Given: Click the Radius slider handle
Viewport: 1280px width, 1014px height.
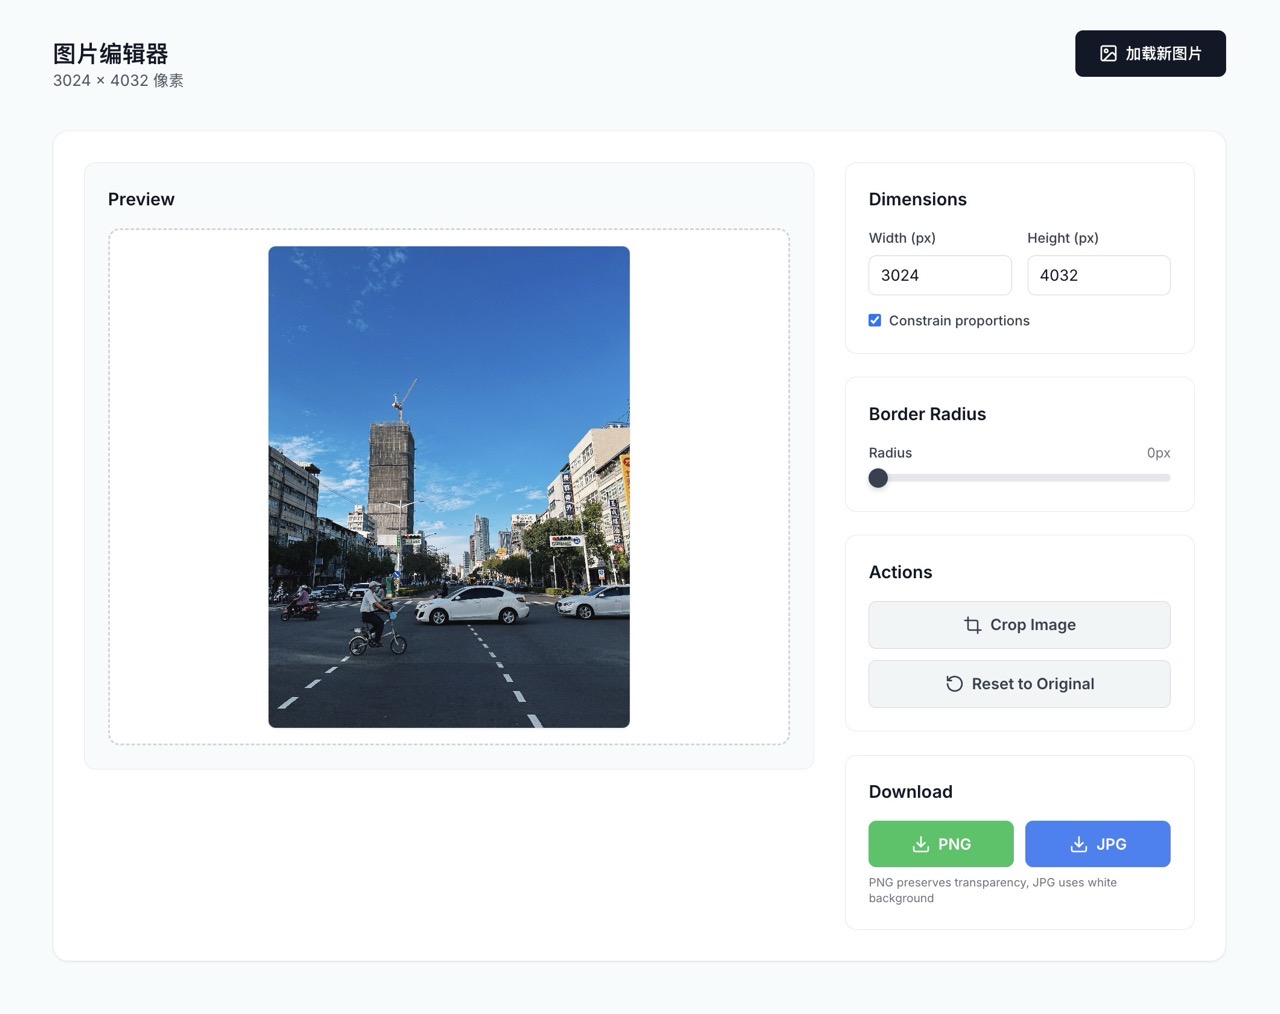Looking at the screenshot, I should pos(878,478).
